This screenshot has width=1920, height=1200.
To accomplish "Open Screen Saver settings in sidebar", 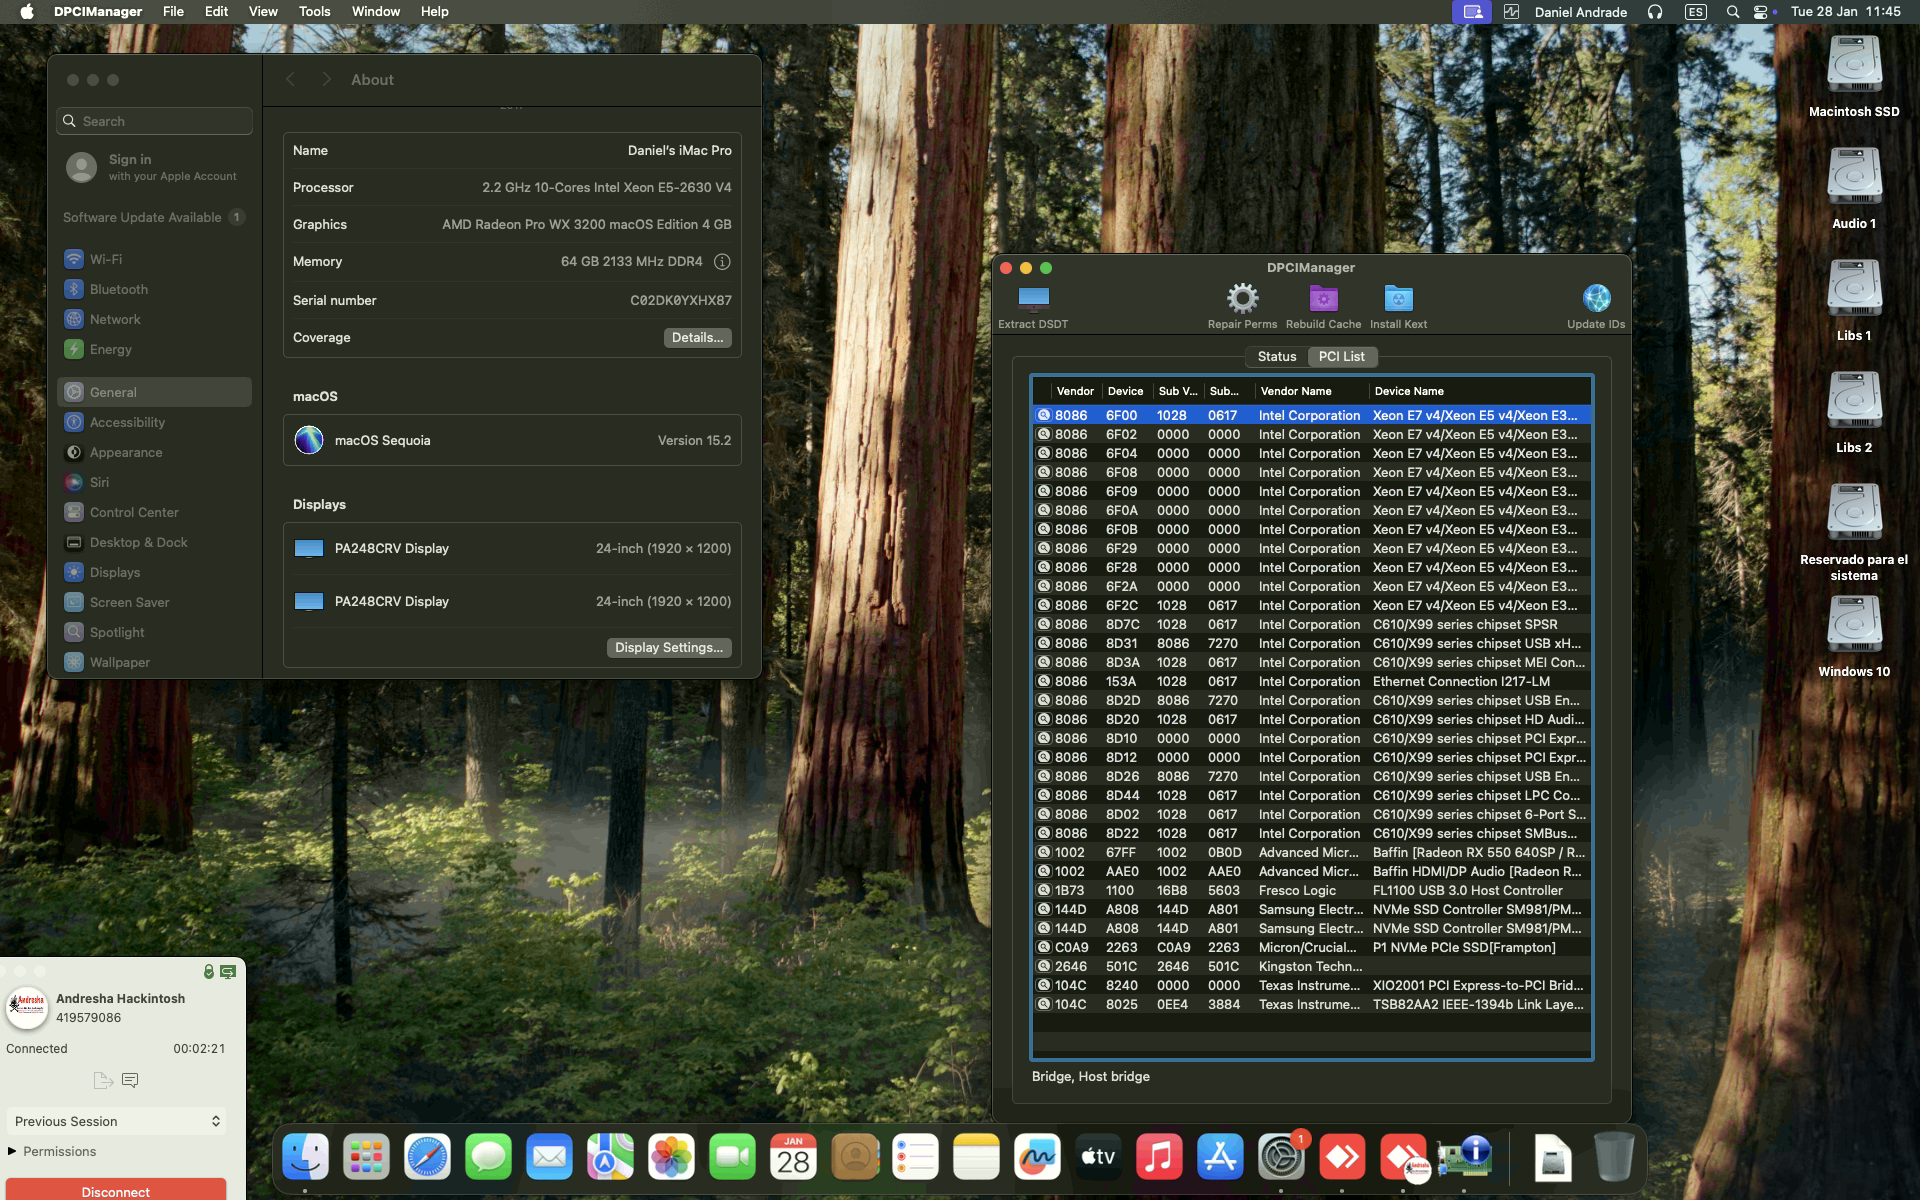I will click(x=154, y=602).
